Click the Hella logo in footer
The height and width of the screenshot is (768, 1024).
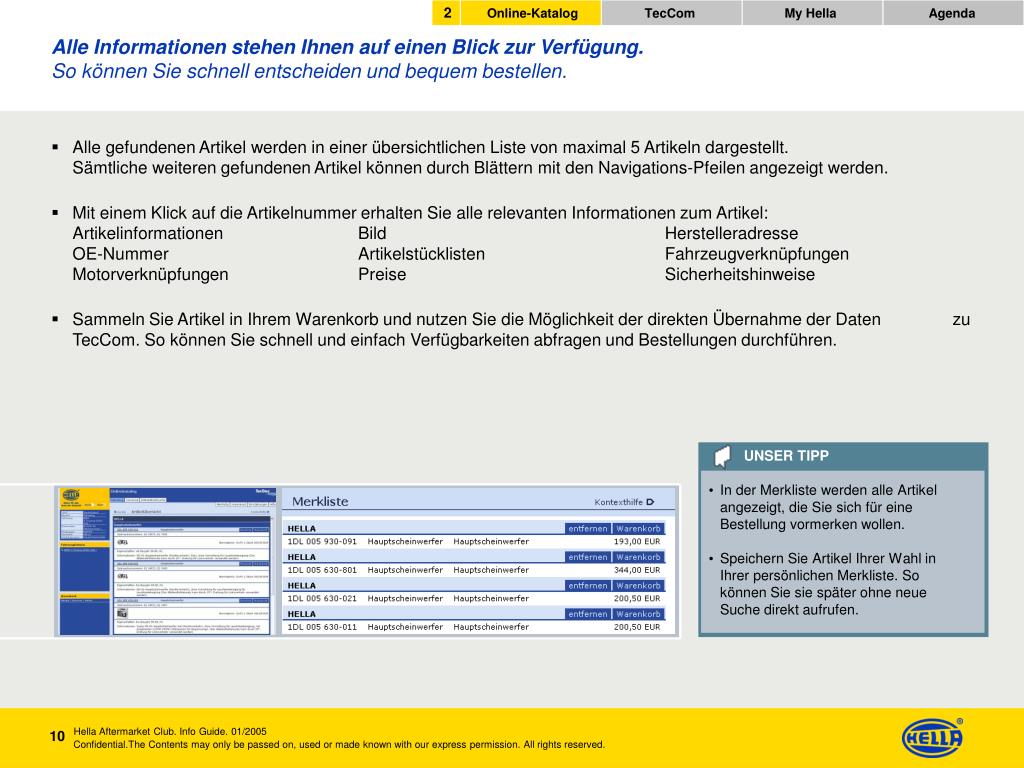(x=933, y=738)
